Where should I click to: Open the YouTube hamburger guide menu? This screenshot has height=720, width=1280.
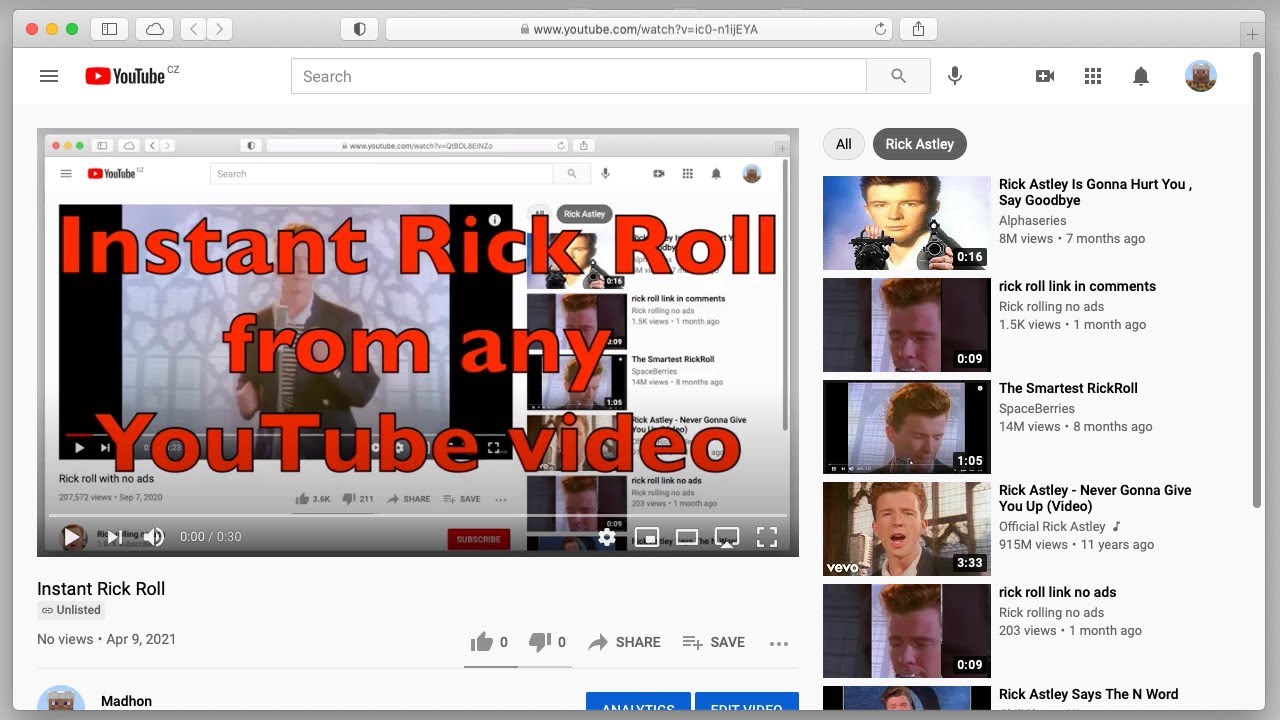click(x=49, y=76)
